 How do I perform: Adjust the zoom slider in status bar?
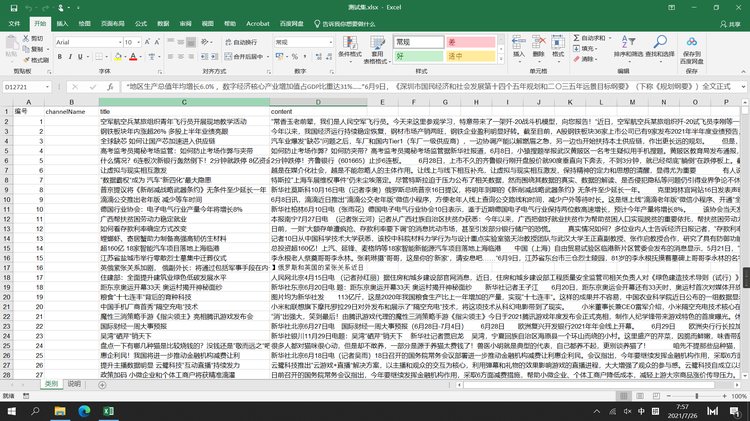[696, 396]
